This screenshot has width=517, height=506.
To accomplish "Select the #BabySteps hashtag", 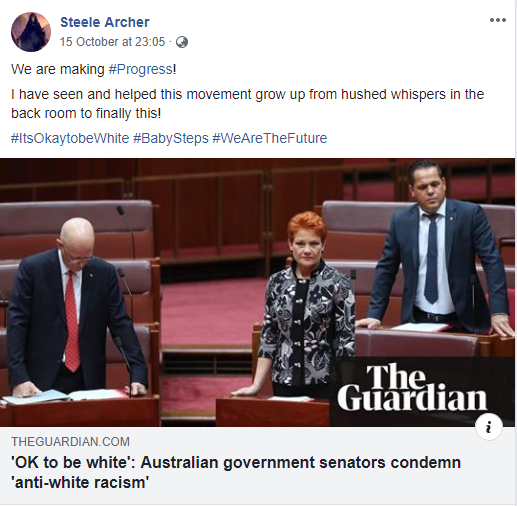I will coord(171,138).
